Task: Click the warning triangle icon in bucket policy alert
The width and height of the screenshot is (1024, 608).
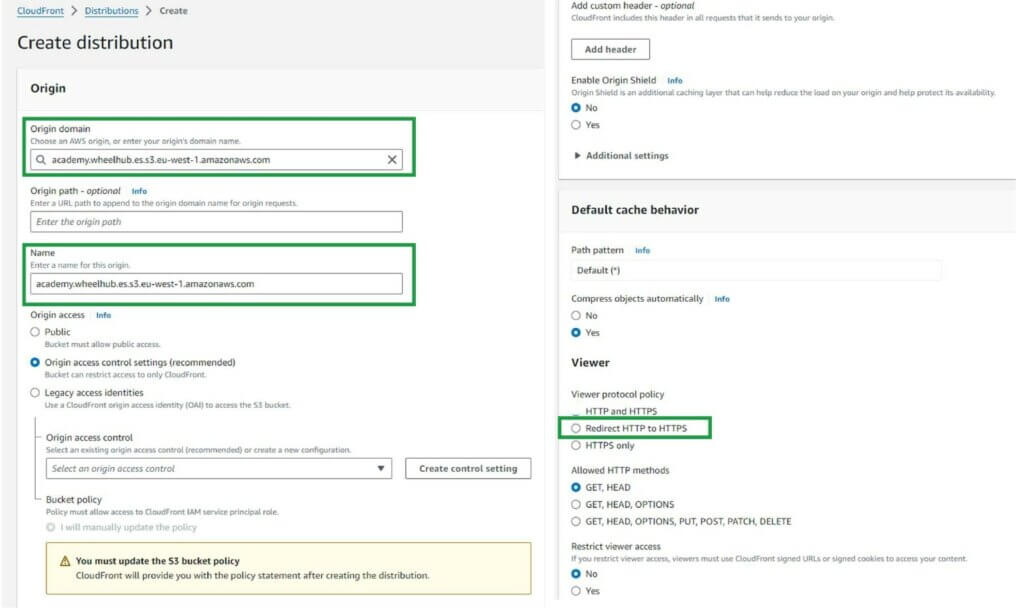Action: pos(65,561)
